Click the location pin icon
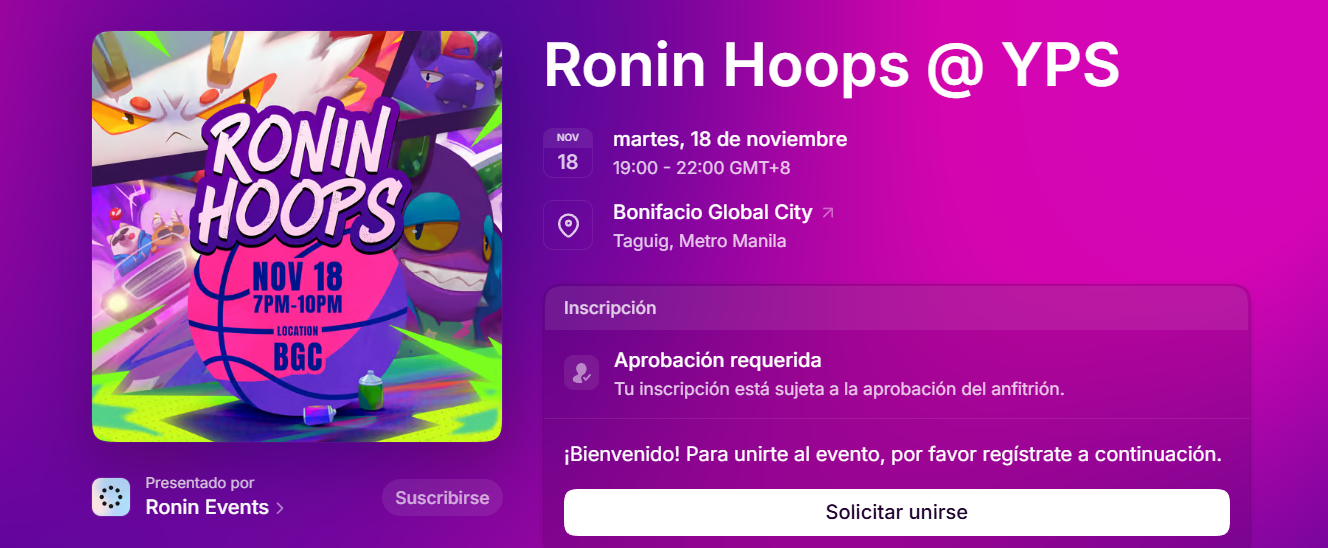 pyautogui.click(x=568, y=225)
